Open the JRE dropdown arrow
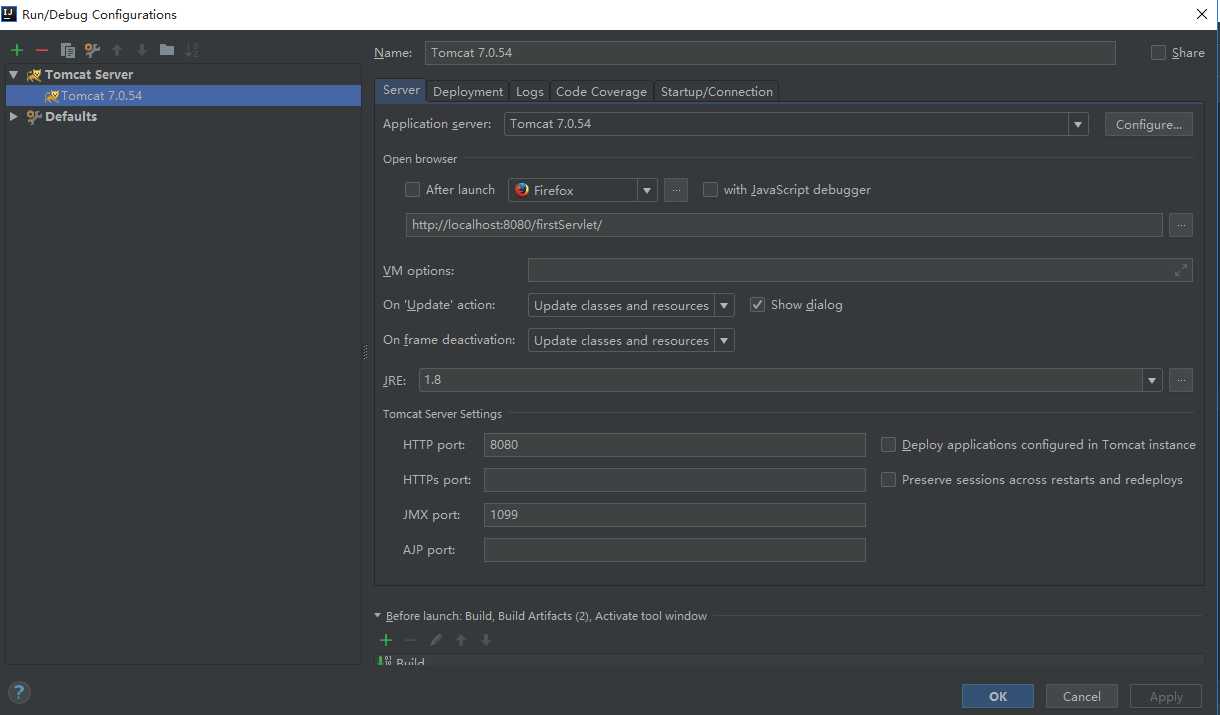The height and width of the screenshot is (715, 1220). (1153, 380)
